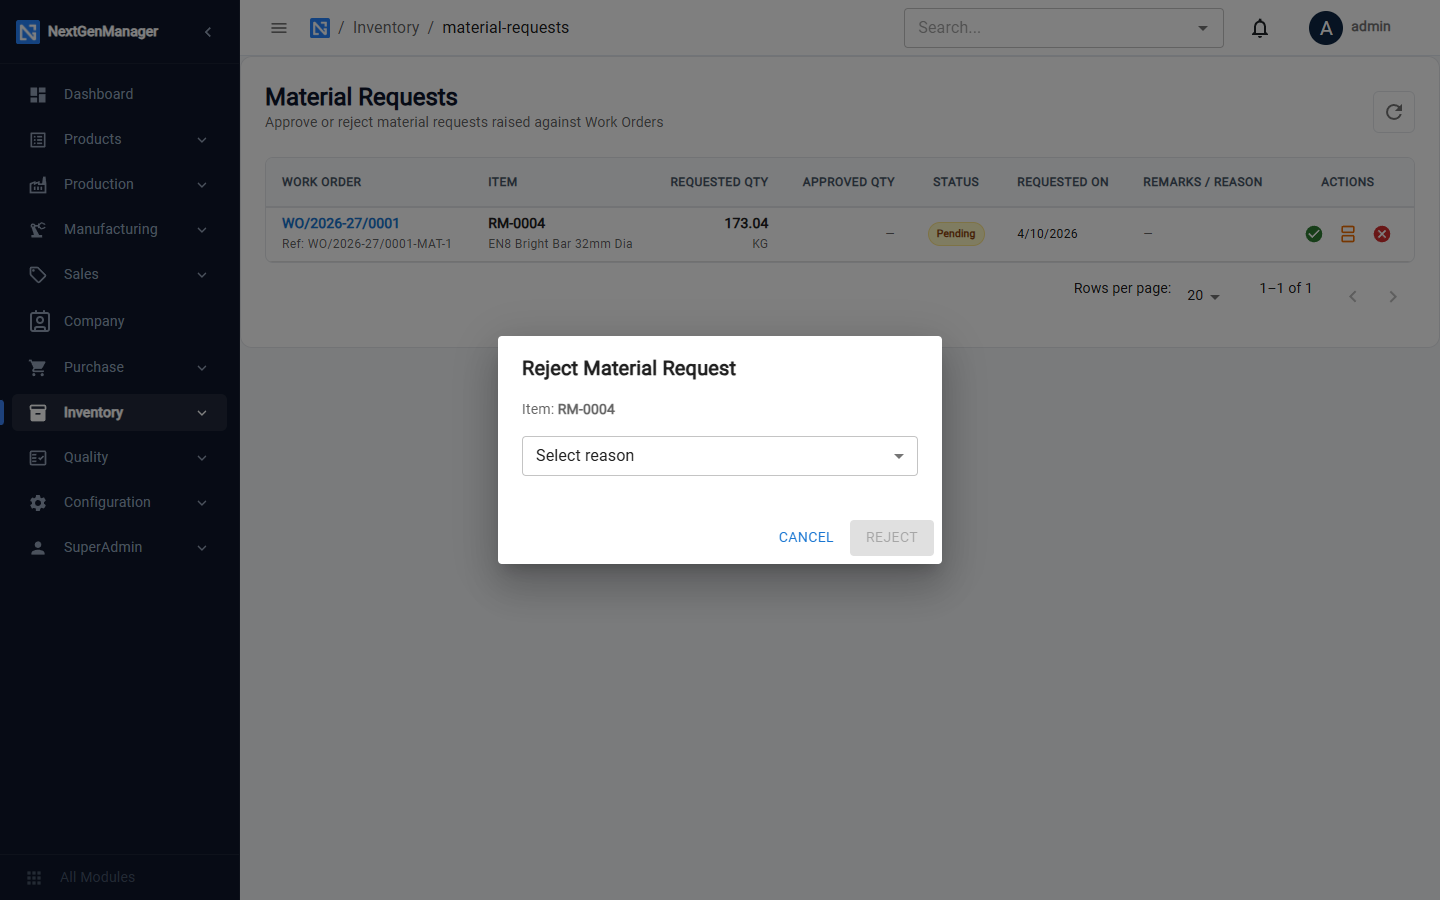The height and width of the screenshot is (900, 1440).
Task: Open Dashboard from sidebar
Action: (119, 94)
